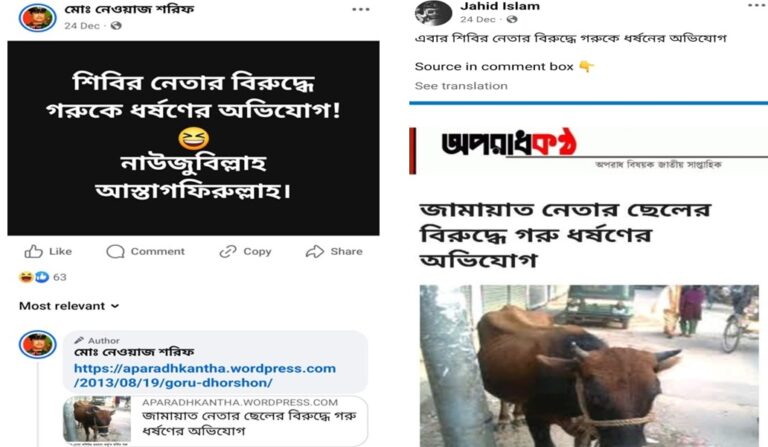Click the Share arrow icon
The height and width of the screenshot is (447, 768).
[314, 252]
